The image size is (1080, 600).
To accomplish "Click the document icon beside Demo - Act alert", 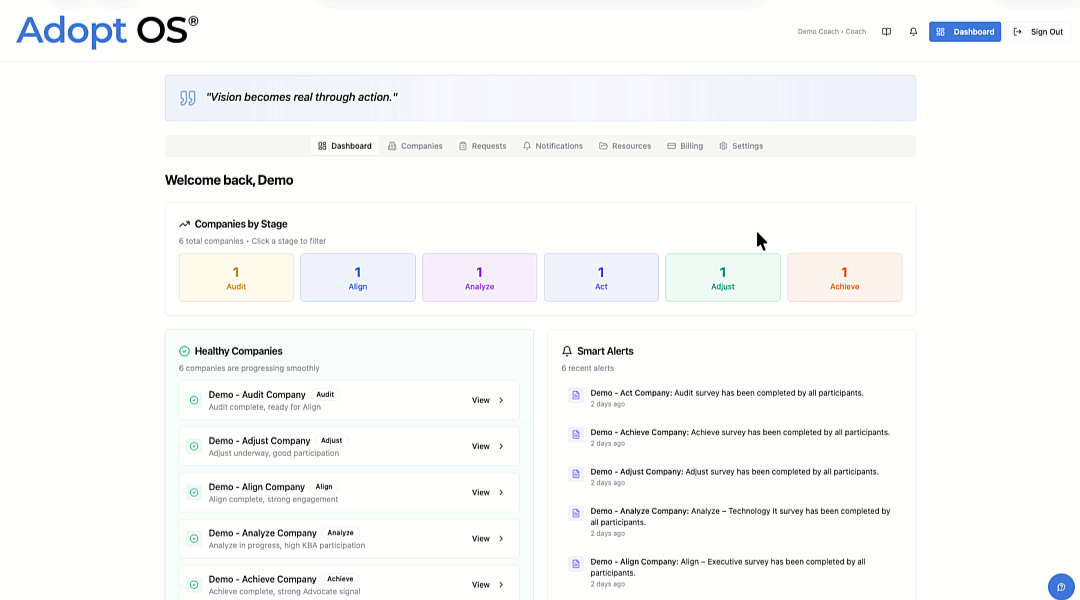I will (575, 392).
